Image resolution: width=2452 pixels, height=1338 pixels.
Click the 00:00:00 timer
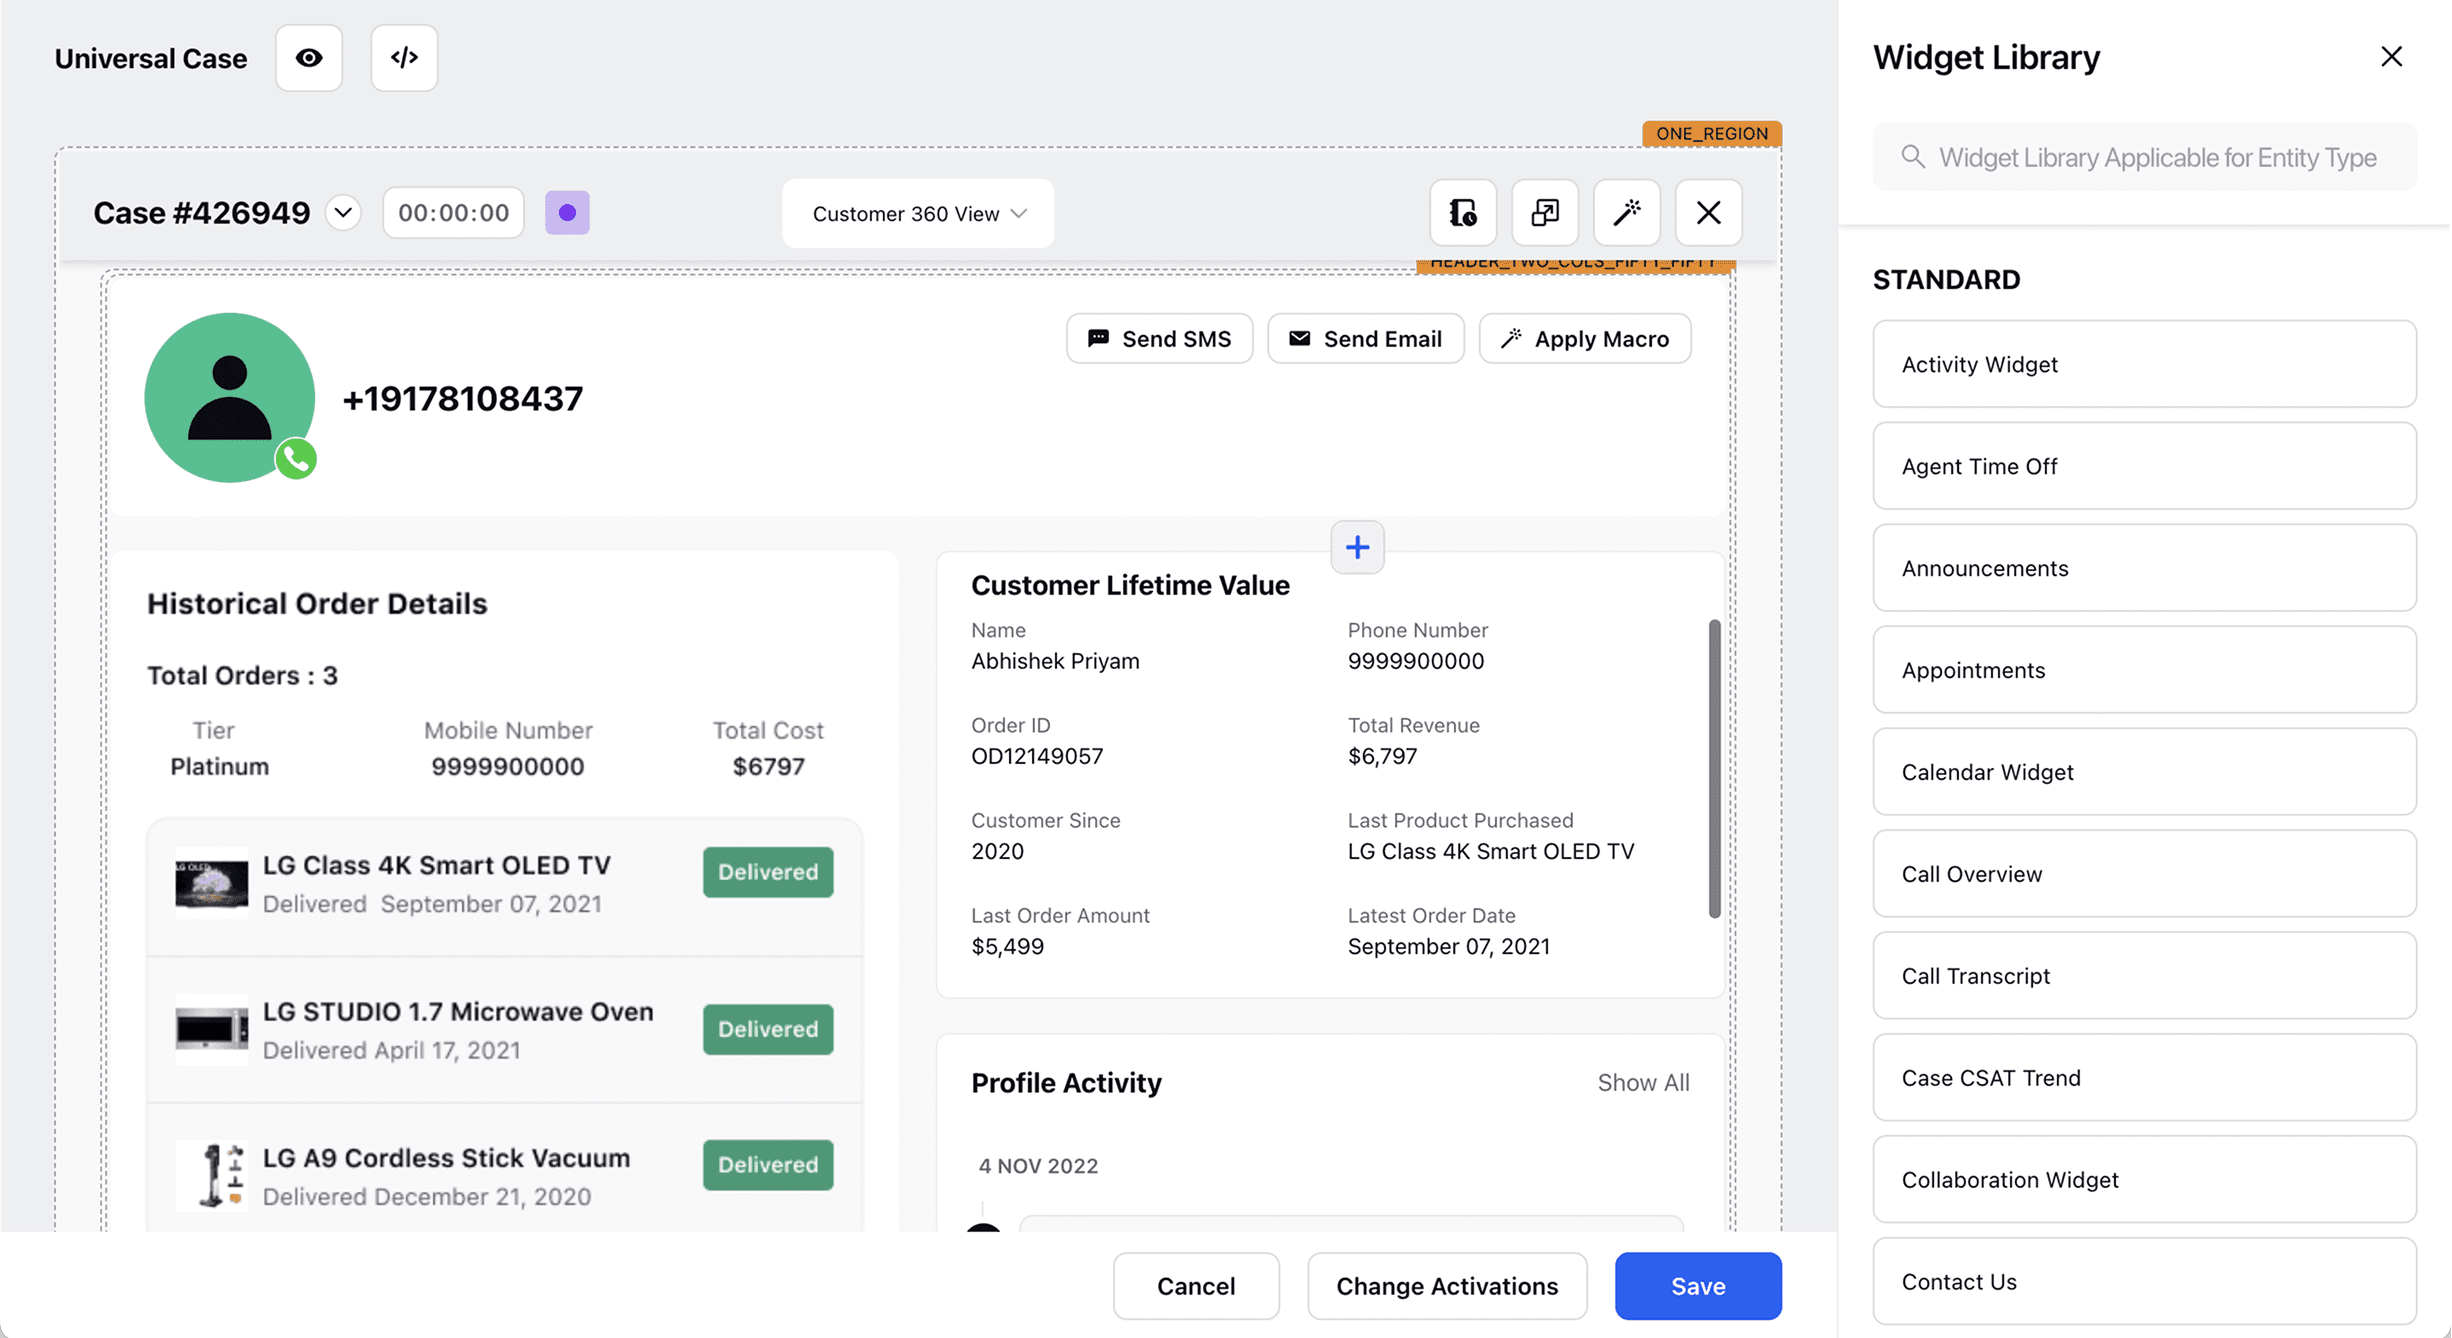tap(453, 213)
